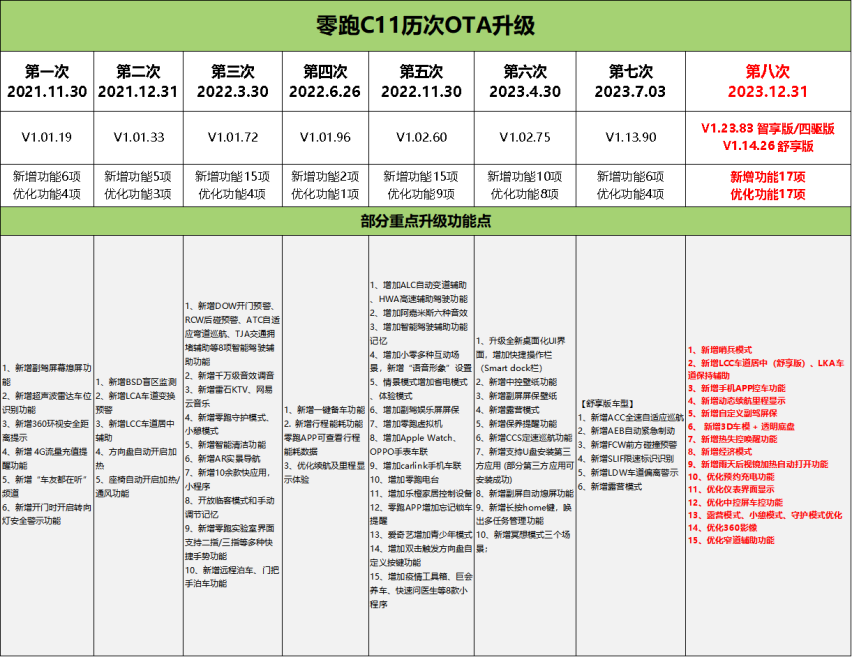Click 'V1.23.83 智享版/四驱版' version text

[x=768, y=129]
